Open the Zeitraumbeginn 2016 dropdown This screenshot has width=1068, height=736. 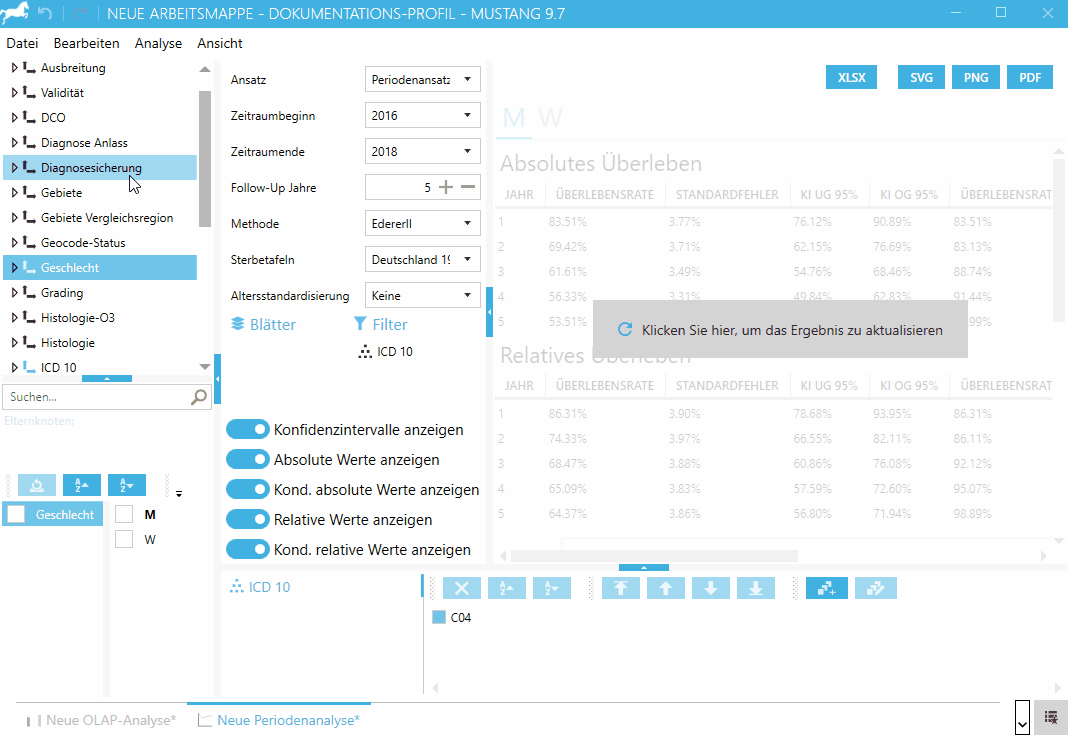coord(423,116)
